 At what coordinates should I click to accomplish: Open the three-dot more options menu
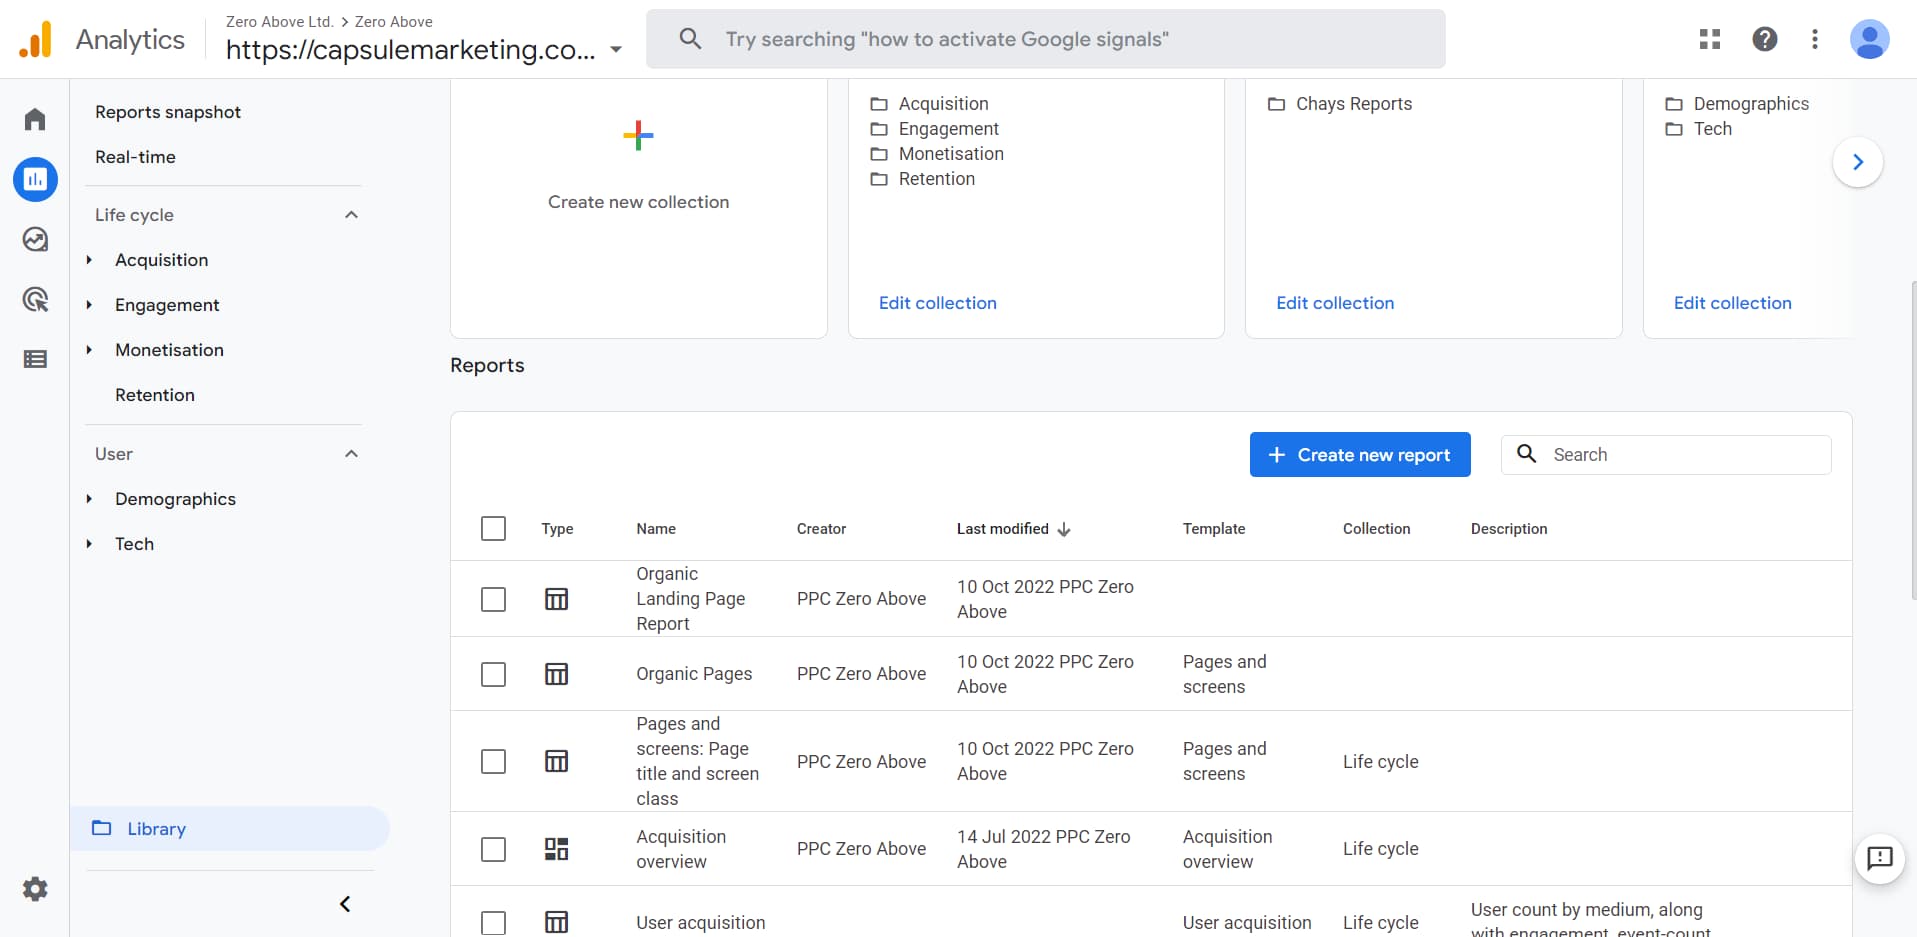coord(1815,39)
